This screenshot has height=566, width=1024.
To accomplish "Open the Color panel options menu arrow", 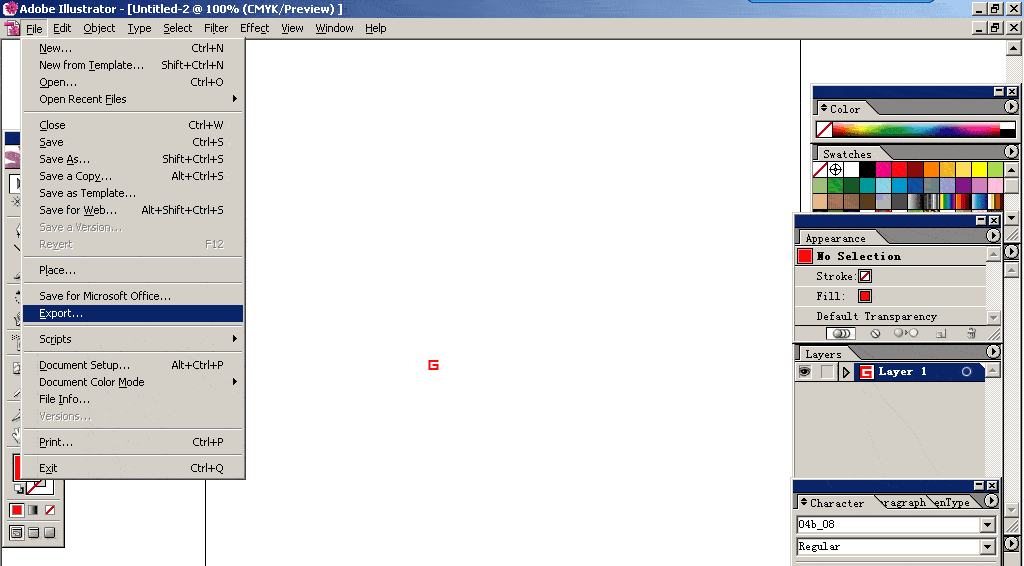I will pos(1011,106).
